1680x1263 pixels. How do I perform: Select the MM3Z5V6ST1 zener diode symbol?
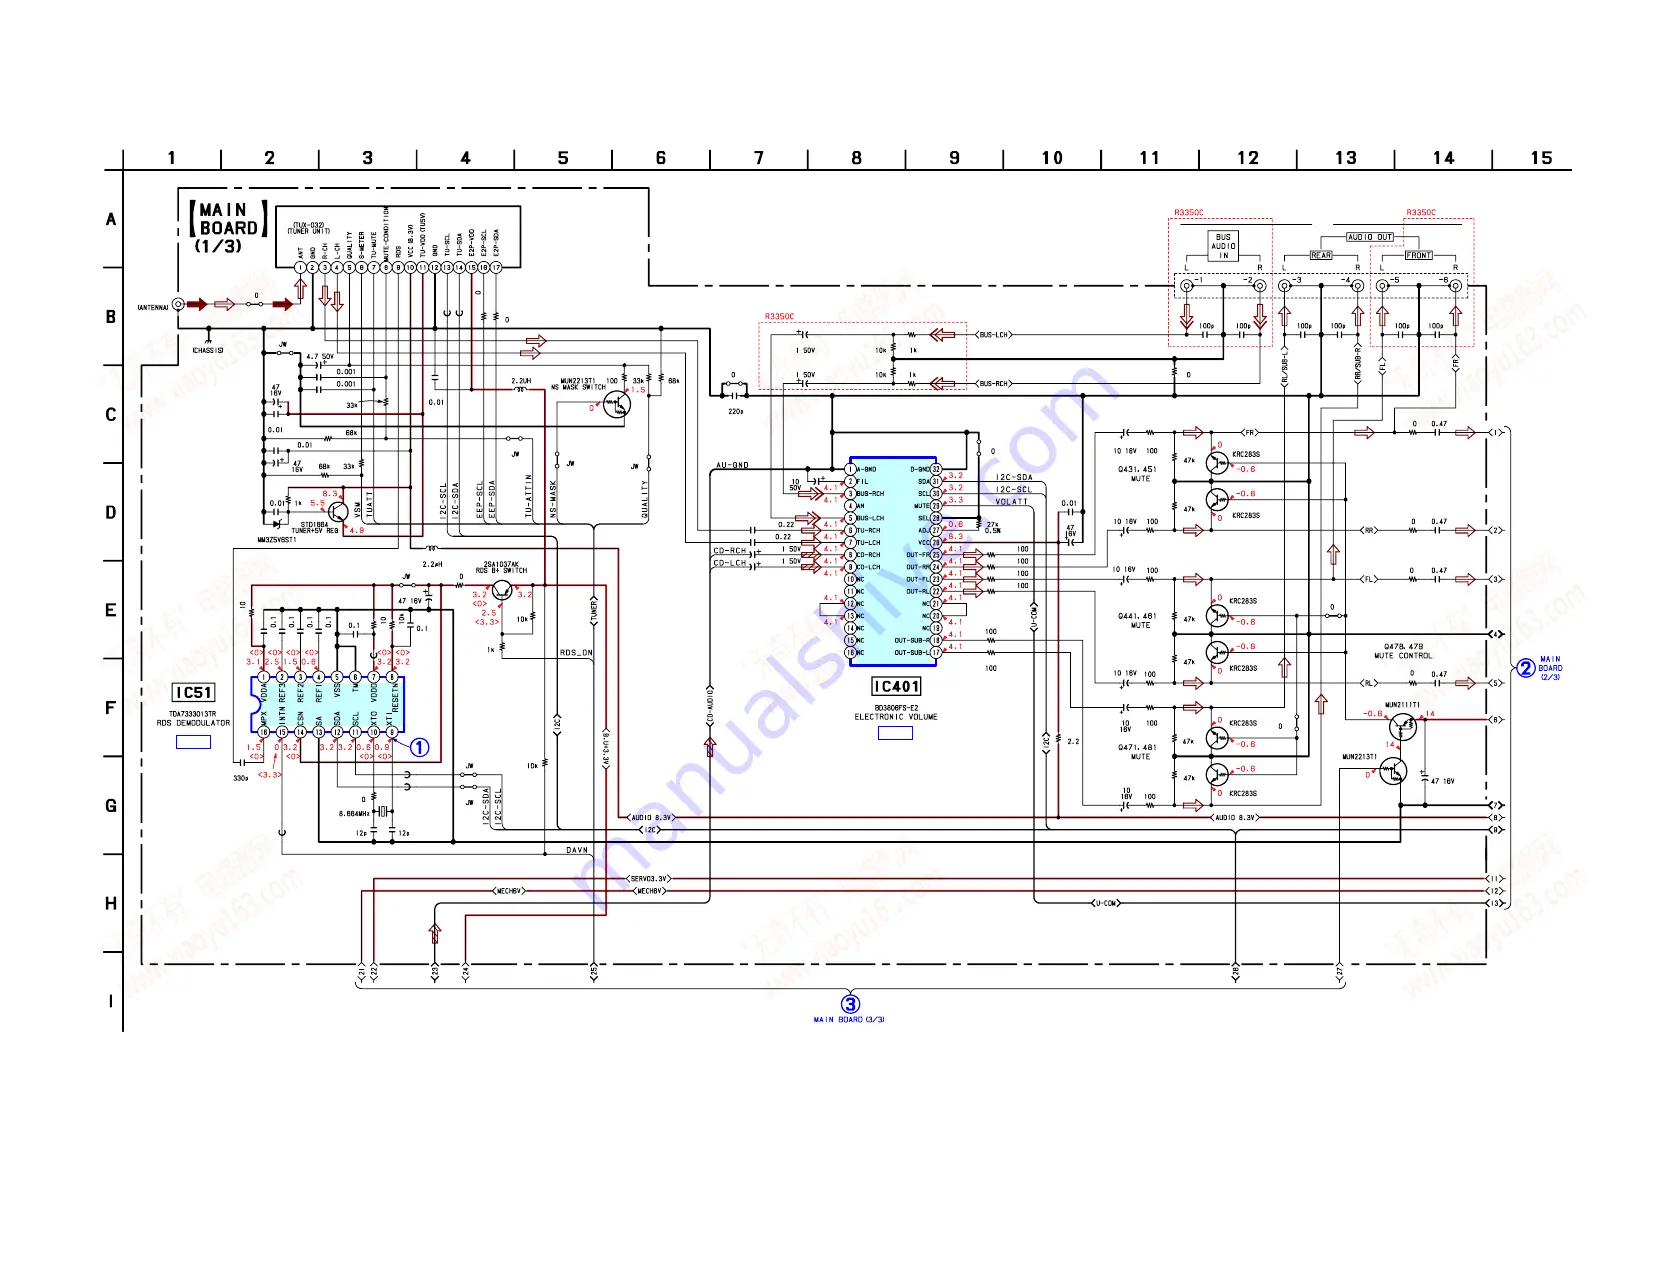[277, 524]
